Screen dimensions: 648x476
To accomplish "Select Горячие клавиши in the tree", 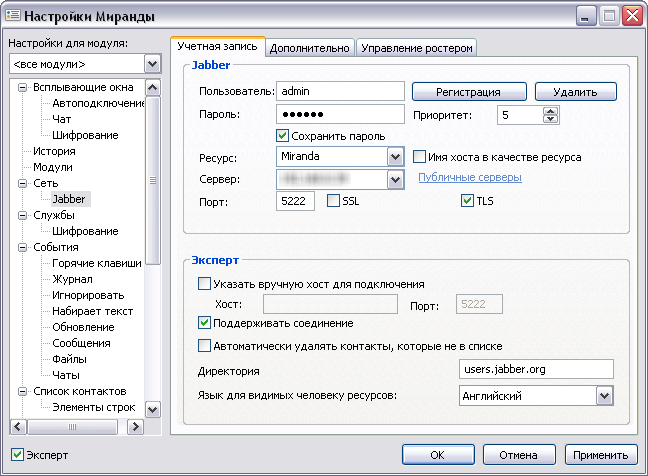I will pos(97,263).
